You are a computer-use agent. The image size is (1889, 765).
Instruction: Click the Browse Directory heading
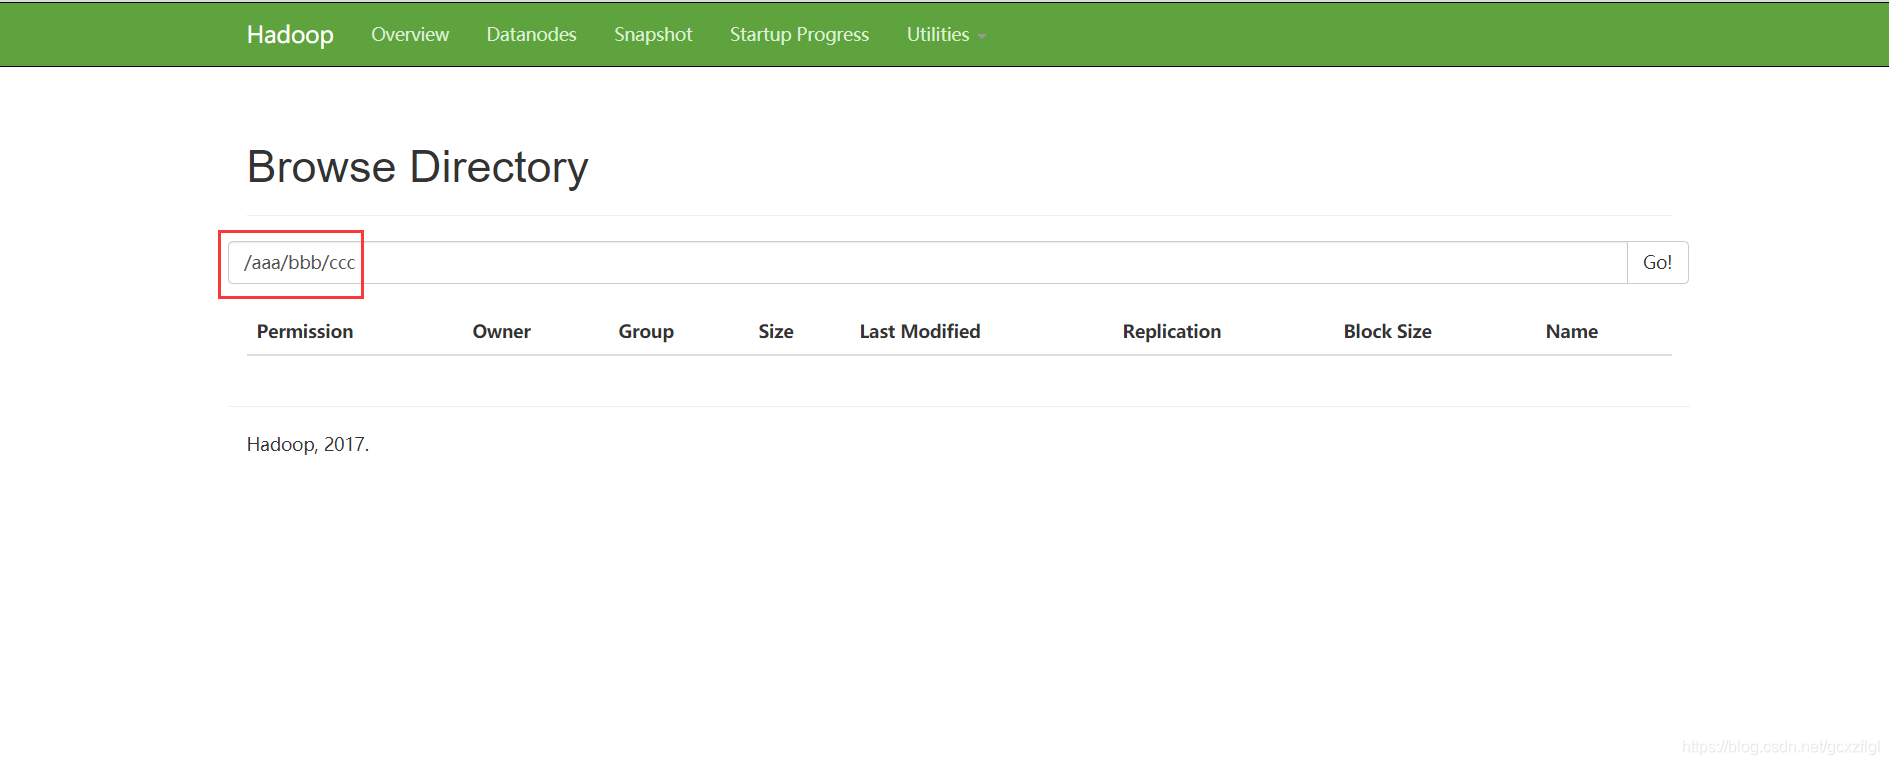pos(418,167)
